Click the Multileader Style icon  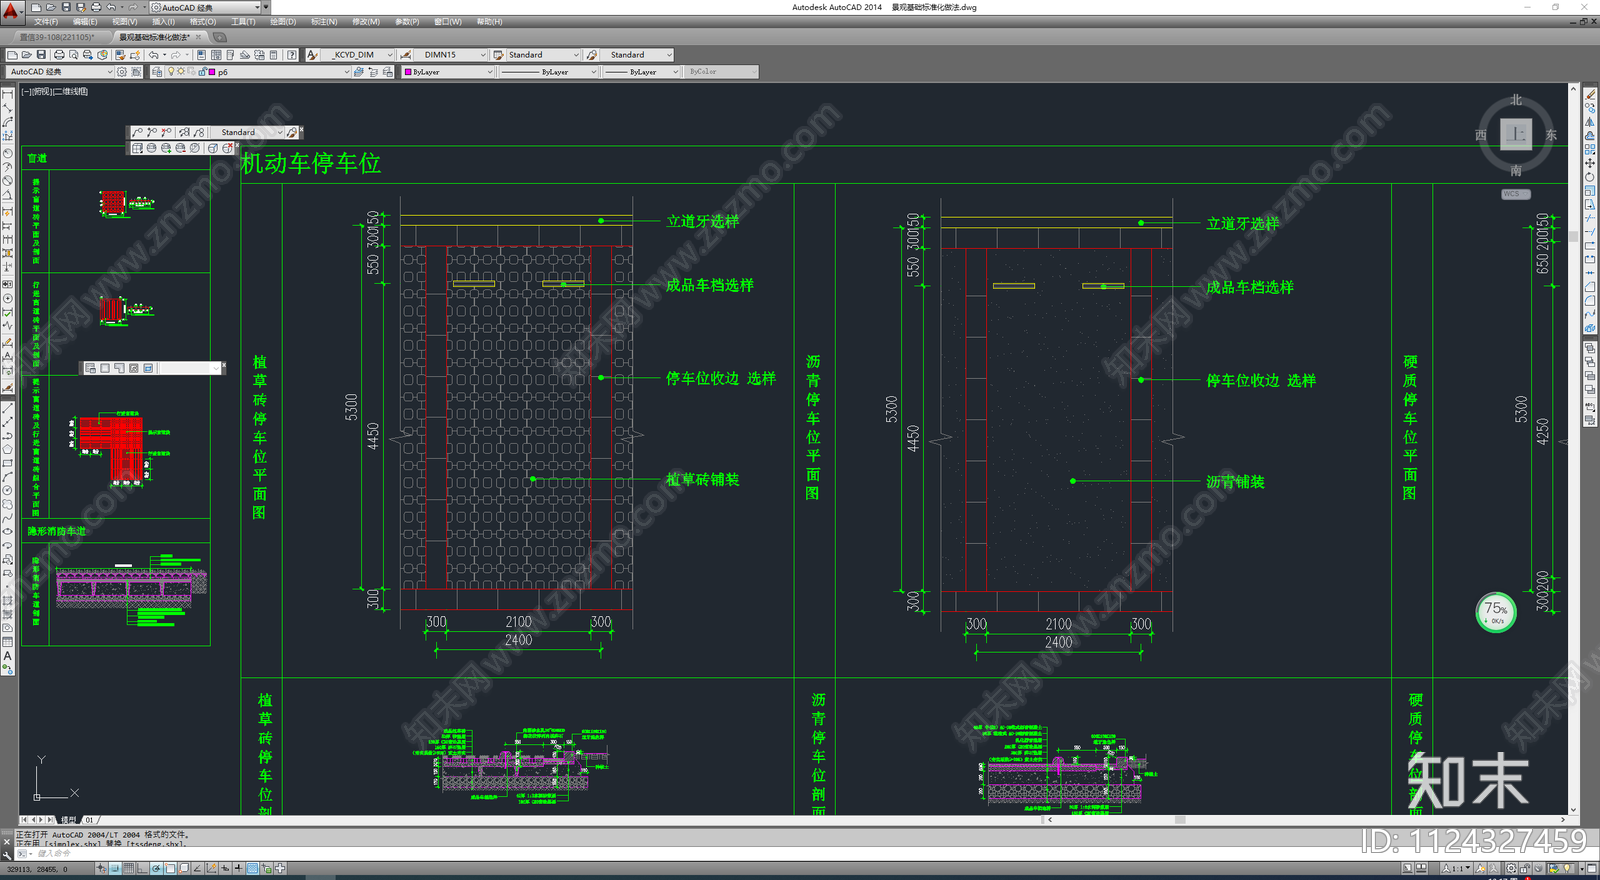[x=591, y=55]
